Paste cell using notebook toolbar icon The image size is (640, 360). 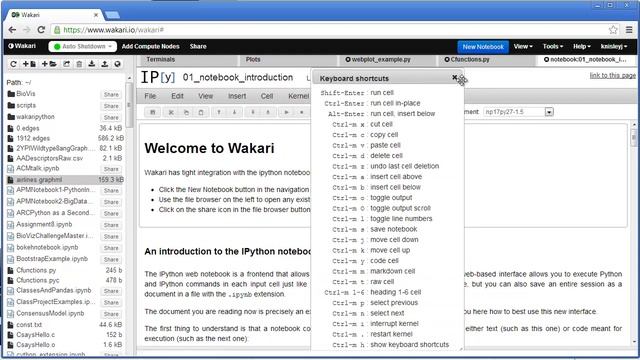201,112
